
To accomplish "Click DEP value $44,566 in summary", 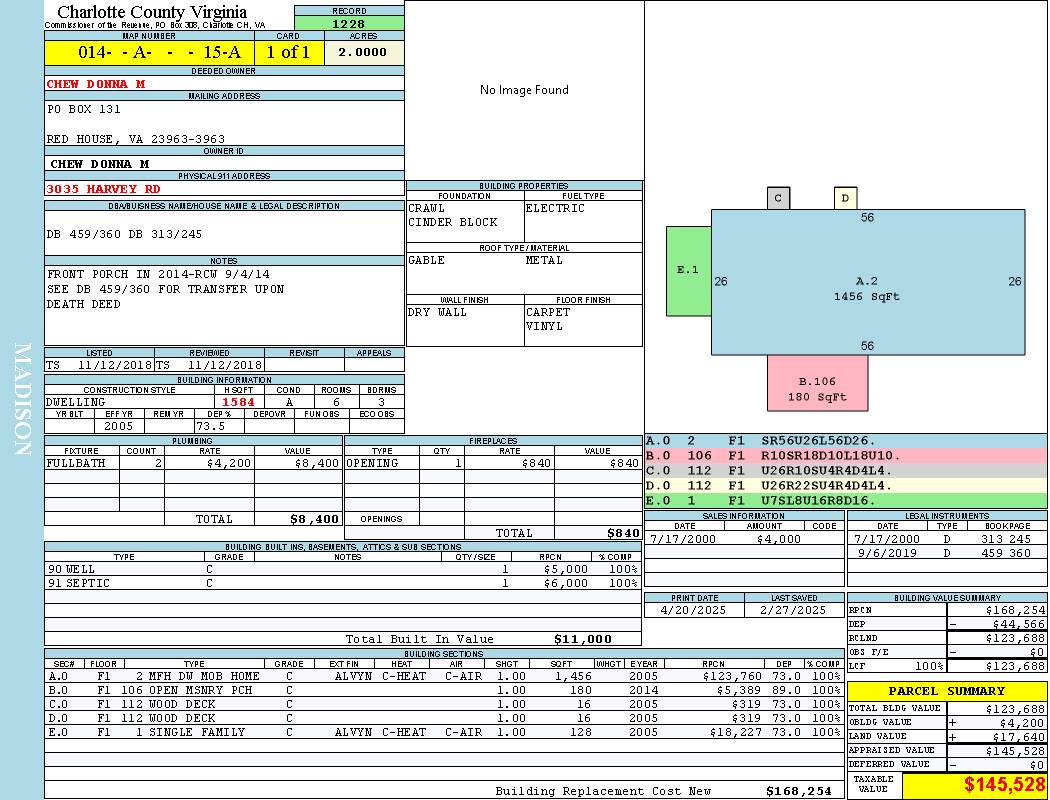I will [1019, 625].
